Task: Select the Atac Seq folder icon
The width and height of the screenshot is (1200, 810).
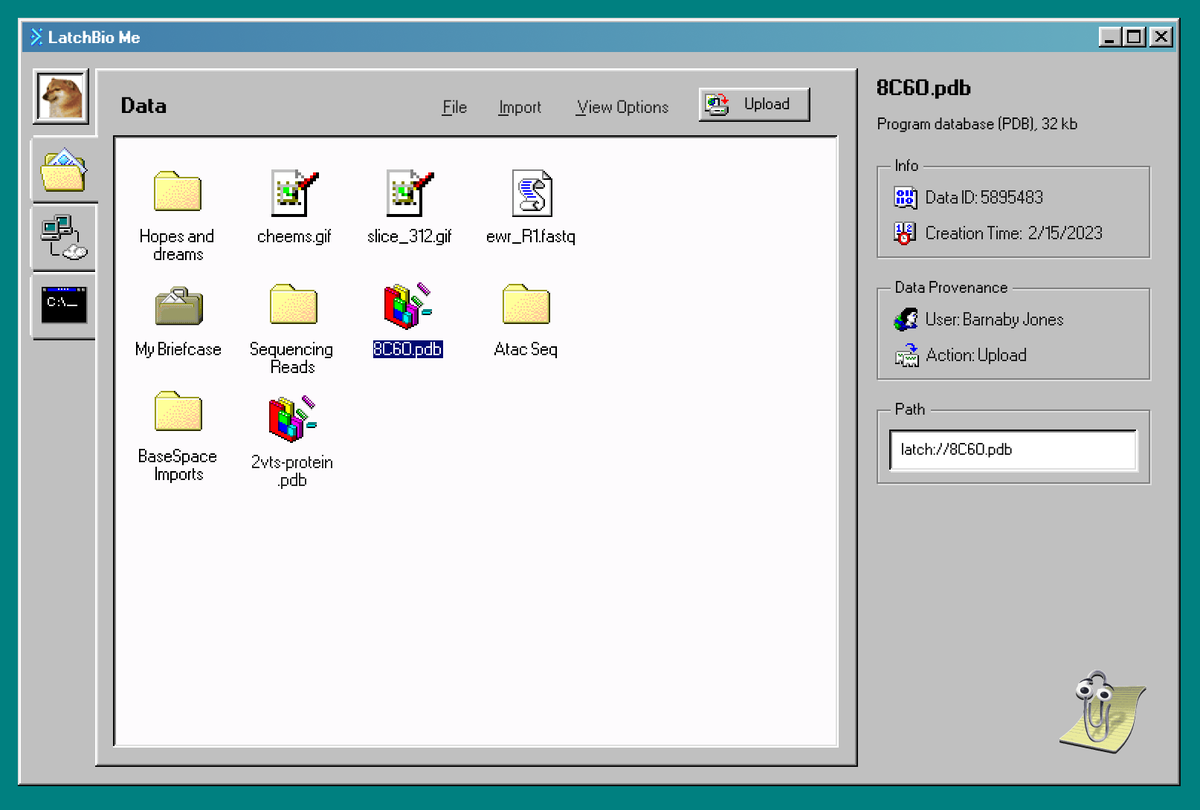Action: (x=526, y=304)
